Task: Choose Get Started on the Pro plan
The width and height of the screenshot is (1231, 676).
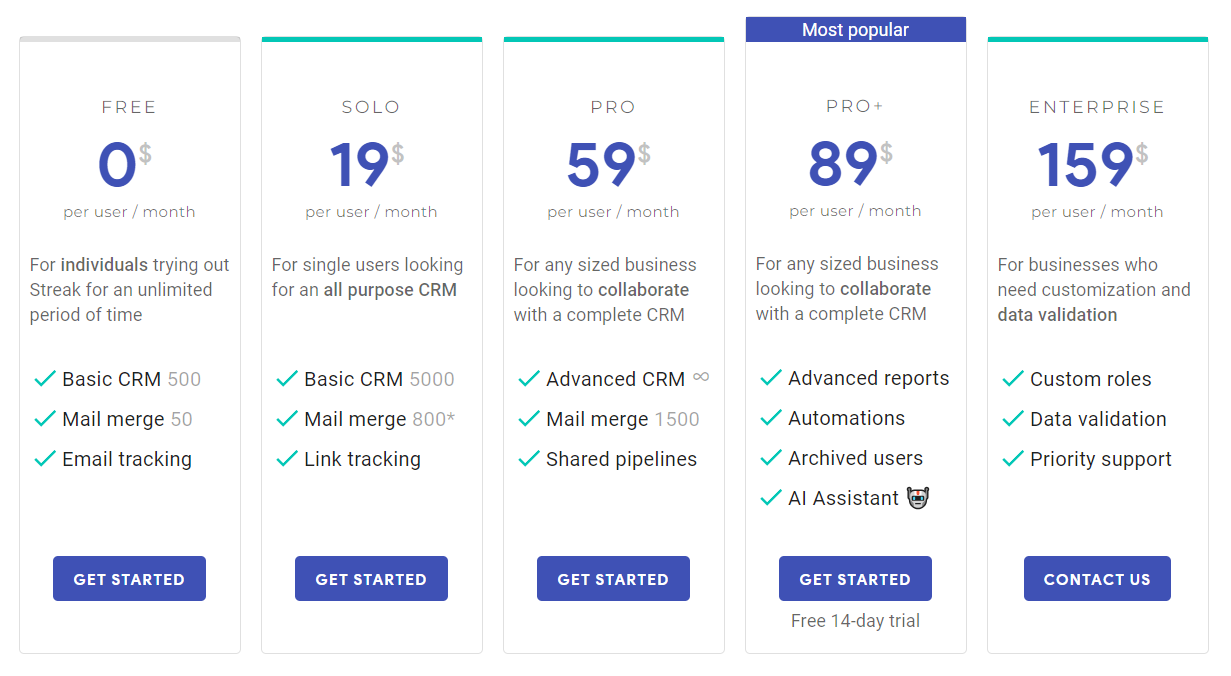Action: (x=613, y=579)
